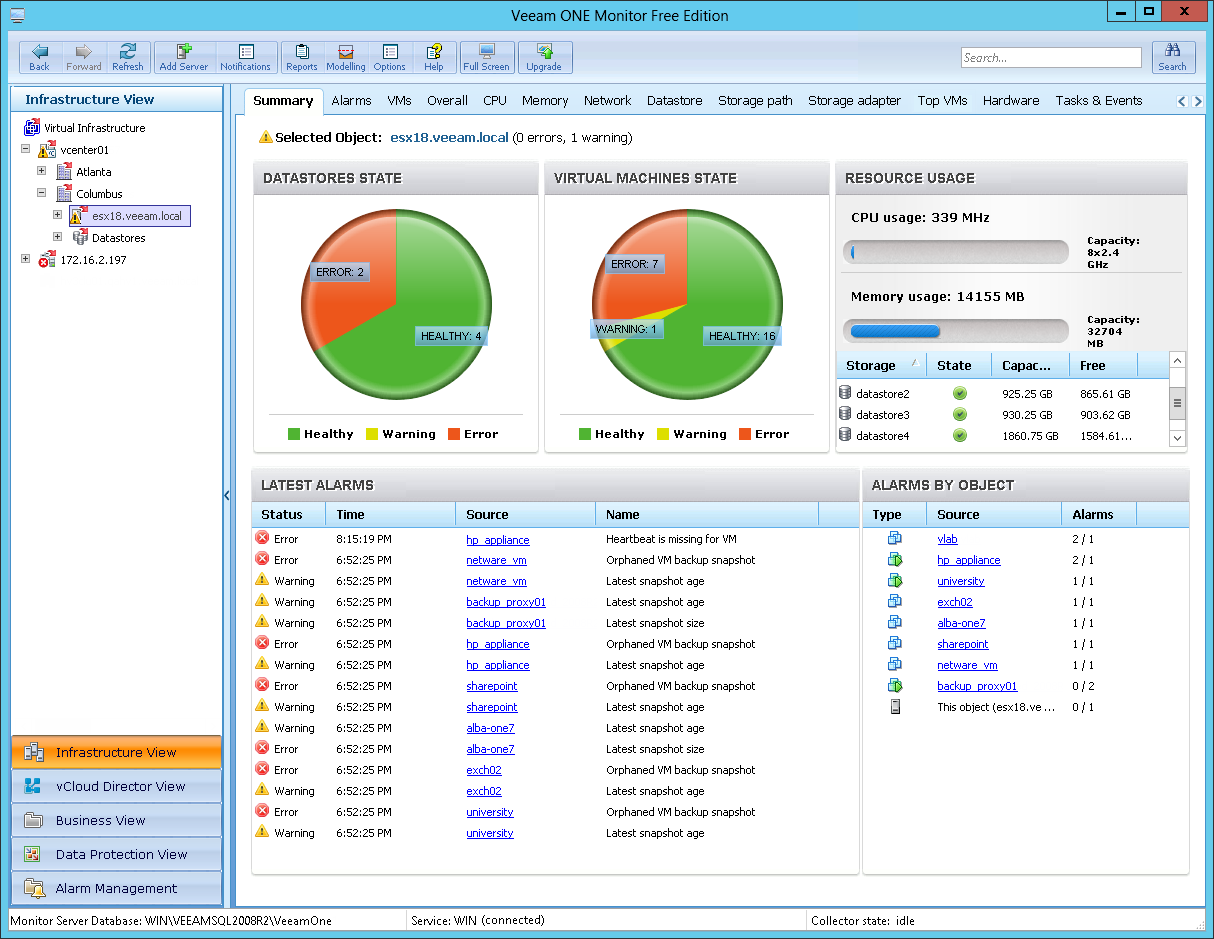Click the error icon on Heartbeat missing alarm
The width and height of the screenshot is (1214, 939).
(x=263, y=538)
